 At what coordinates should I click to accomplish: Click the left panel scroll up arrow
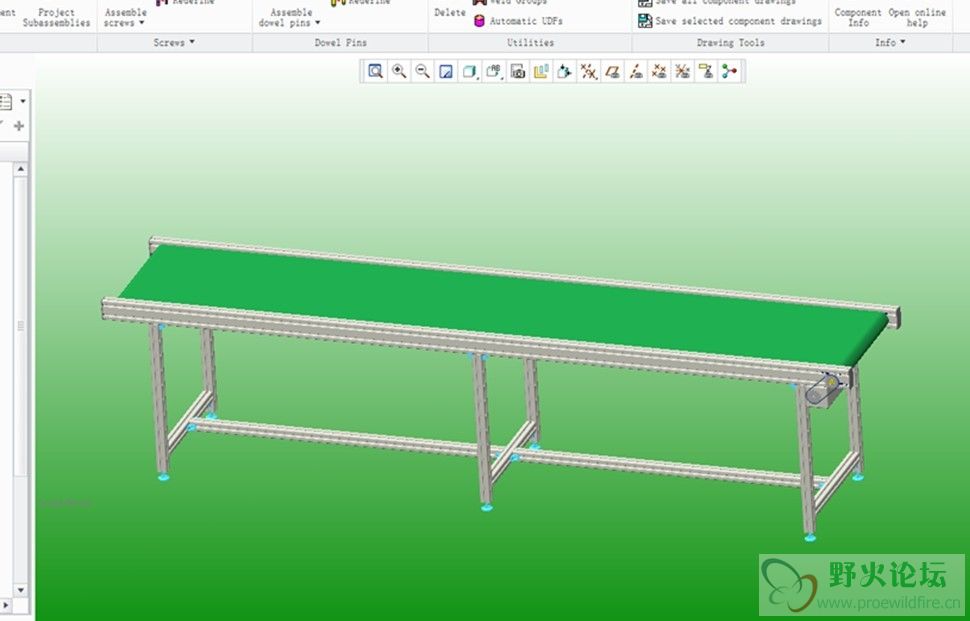(20, 169)
